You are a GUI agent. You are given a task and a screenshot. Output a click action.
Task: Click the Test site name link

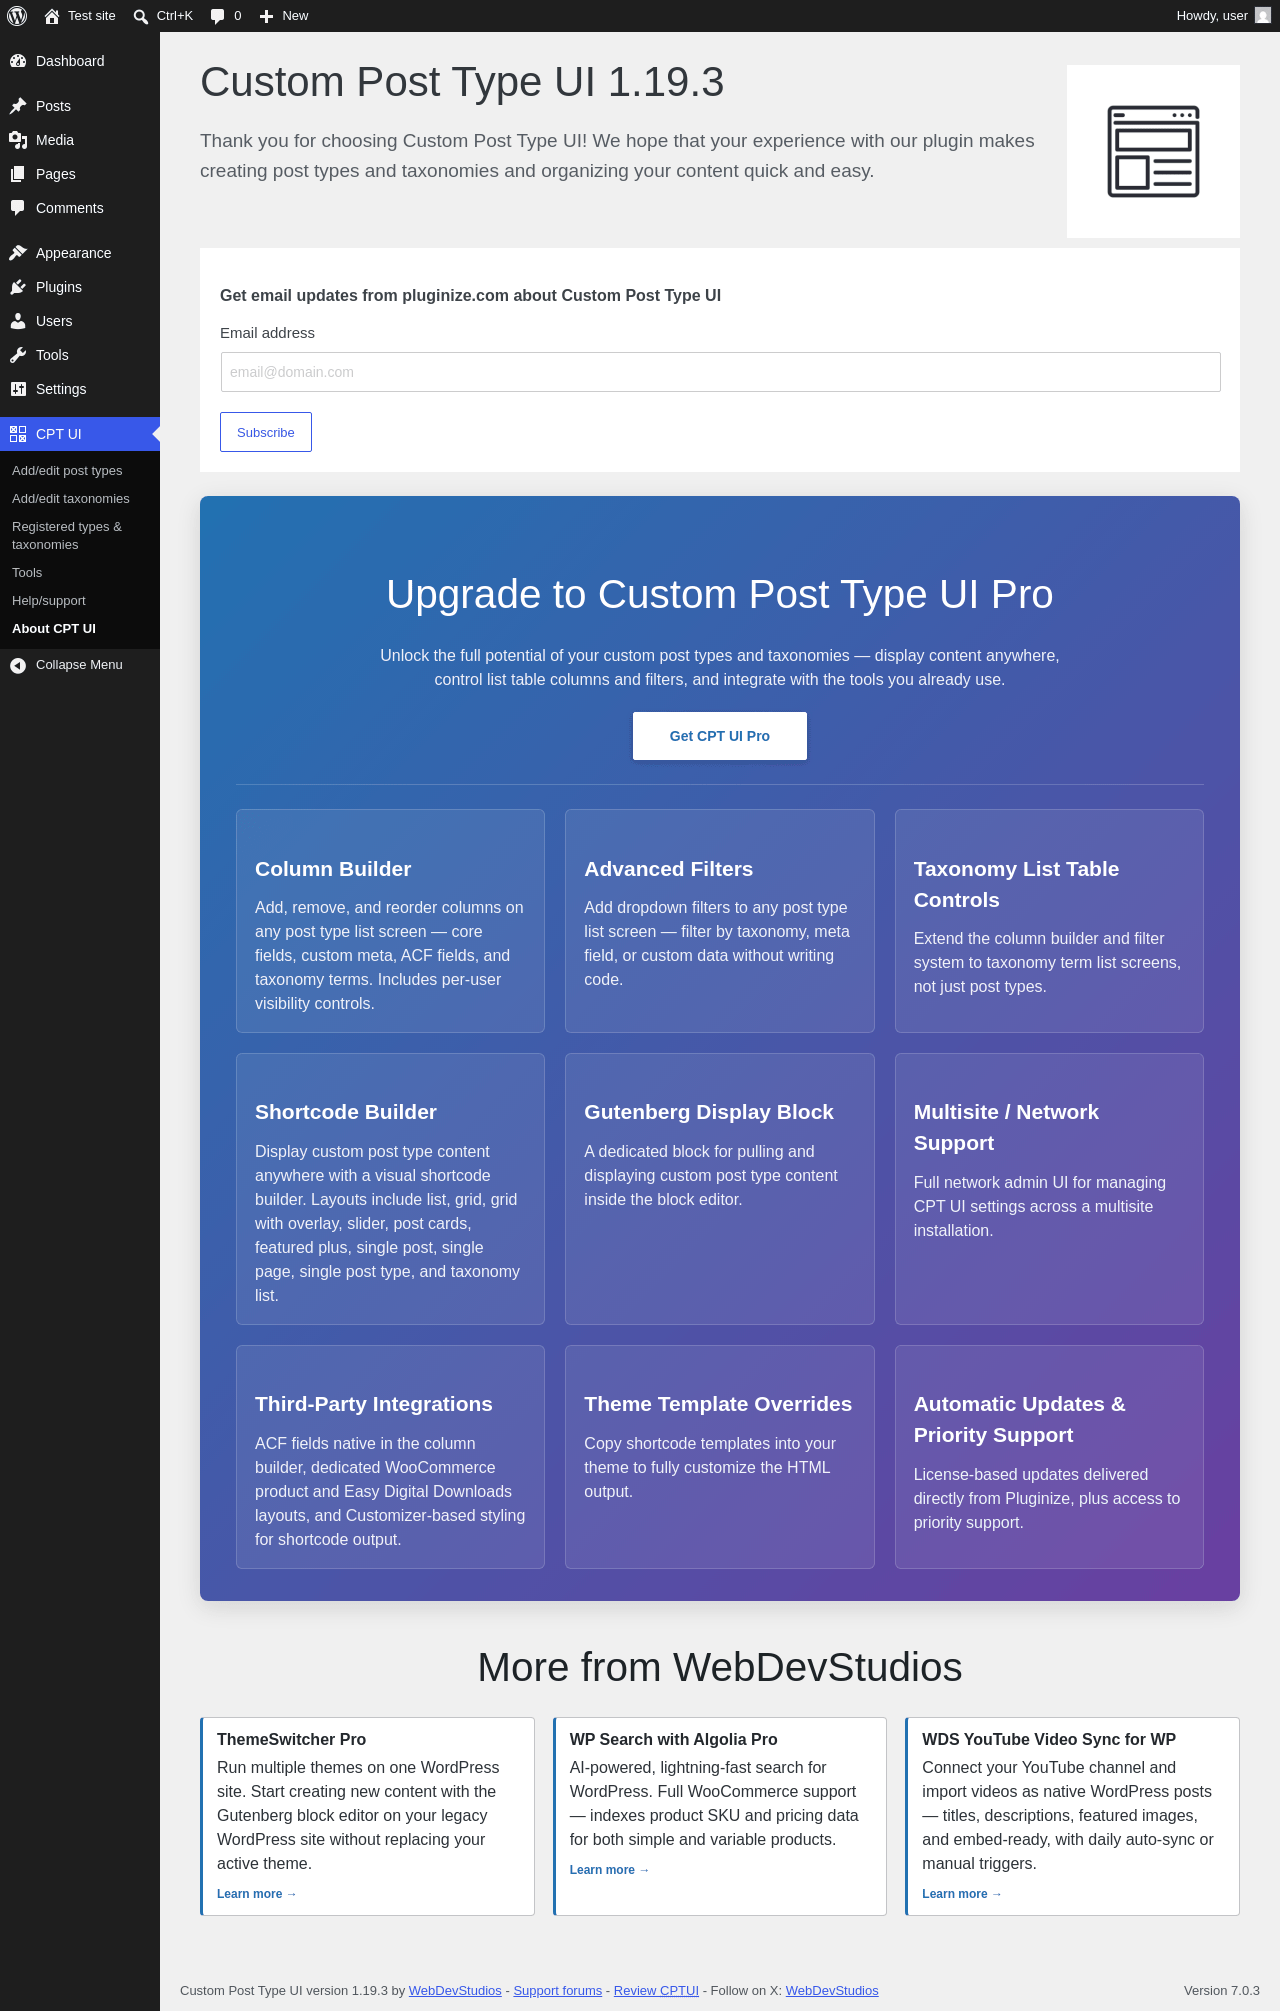tap(92, 16)
